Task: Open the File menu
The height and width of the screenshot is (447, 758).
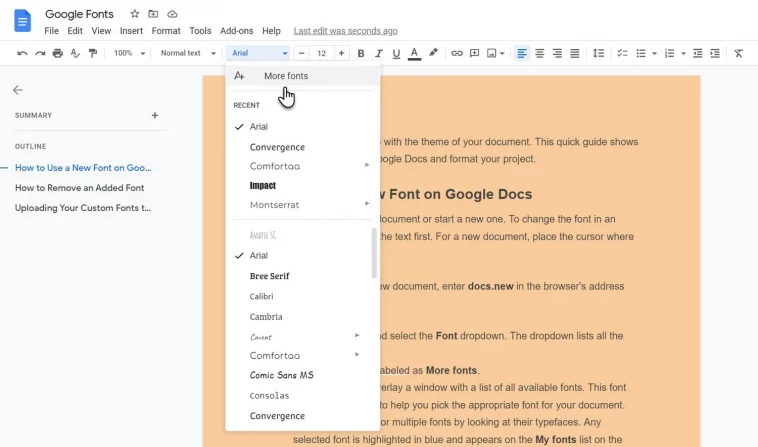Action: tap(51, 31)
